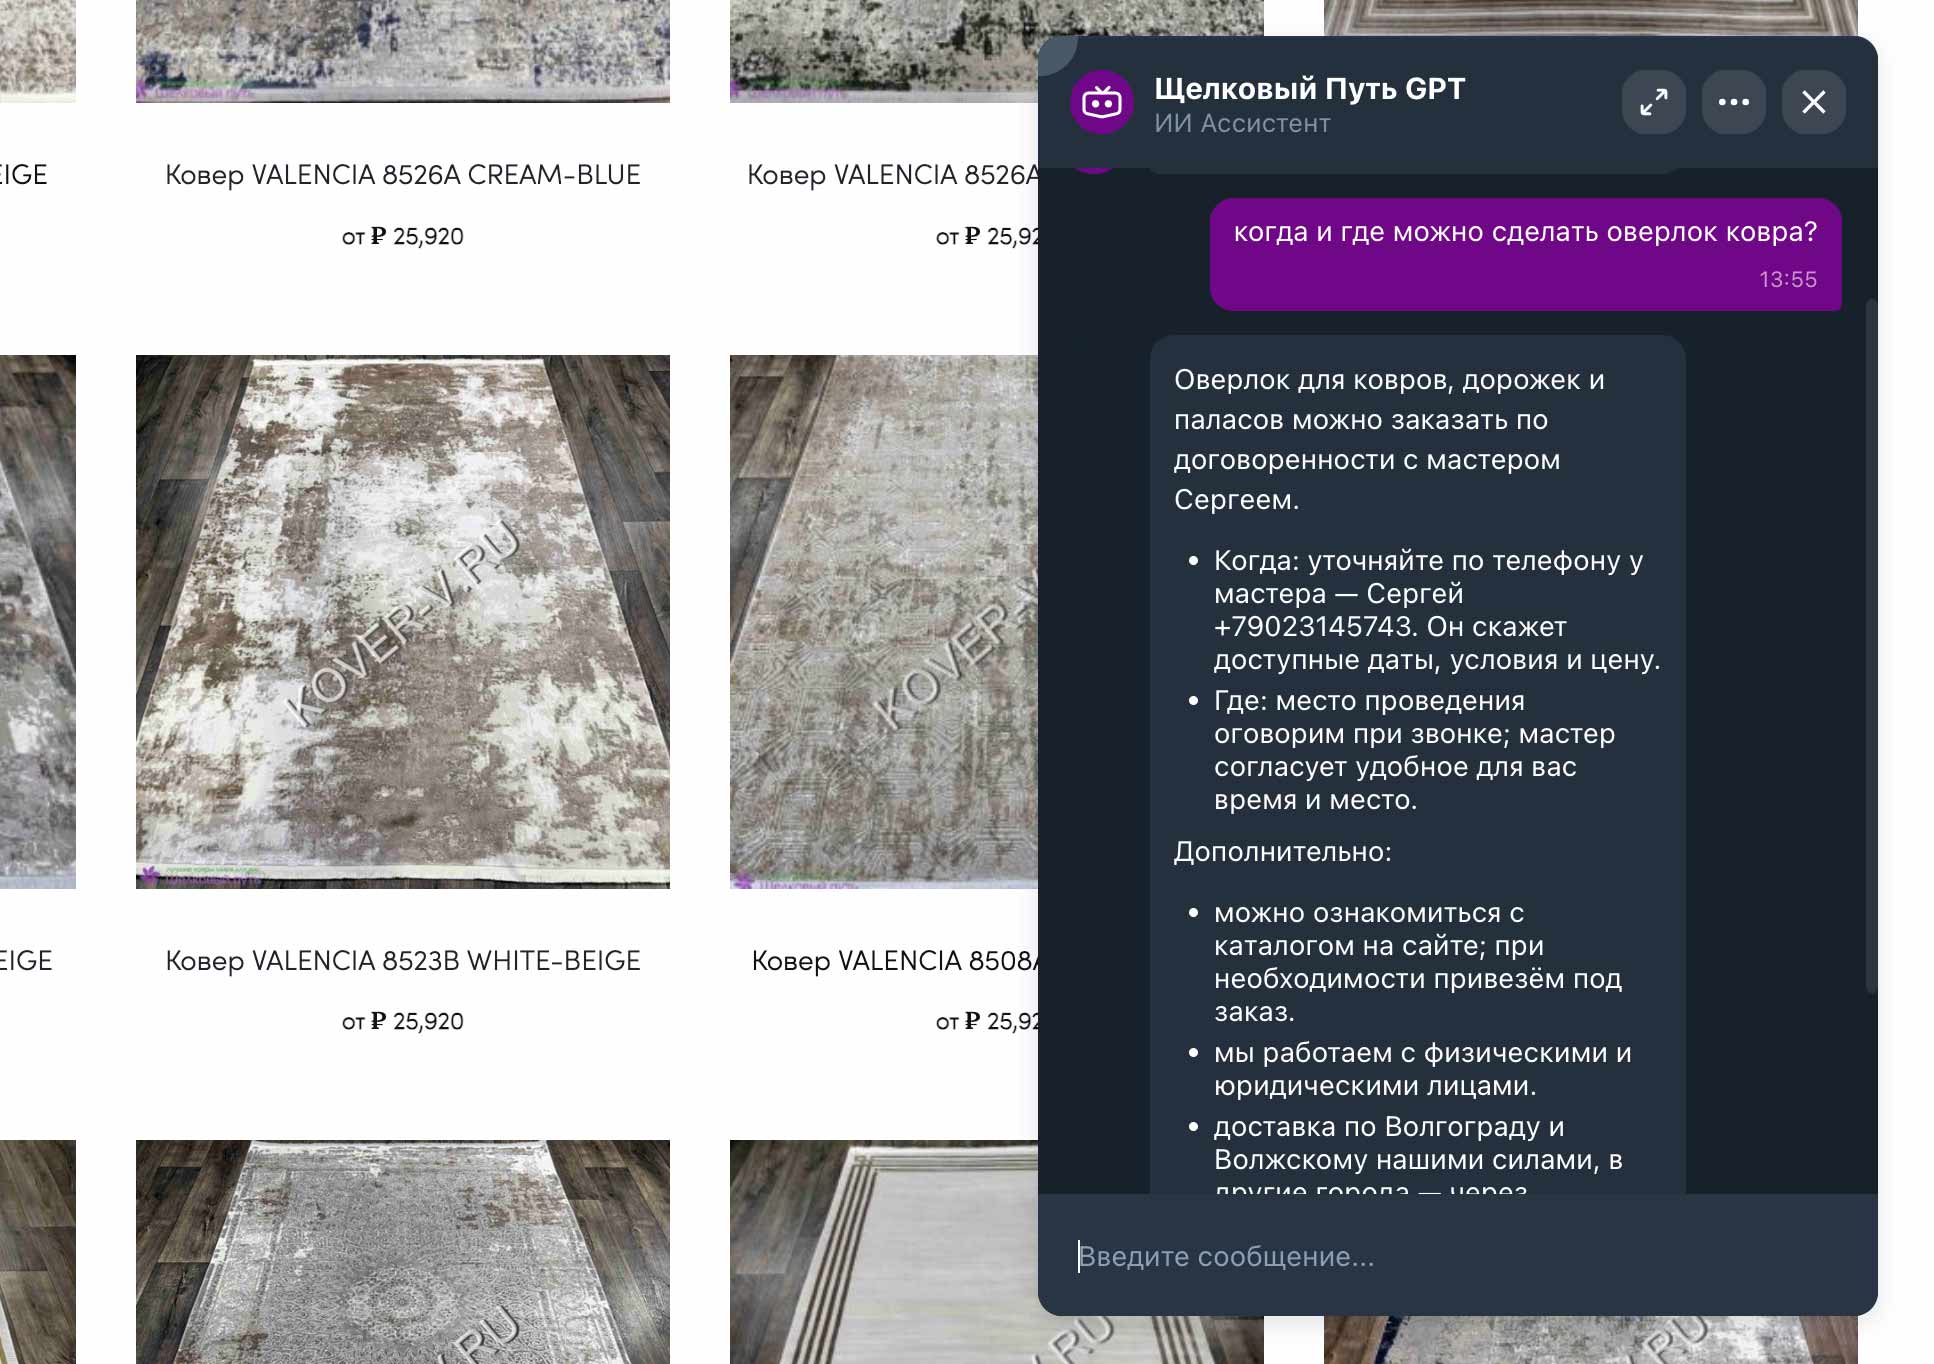
Task: Click the Щелковый Путь GPT chat title
Action: point(1309,89)
